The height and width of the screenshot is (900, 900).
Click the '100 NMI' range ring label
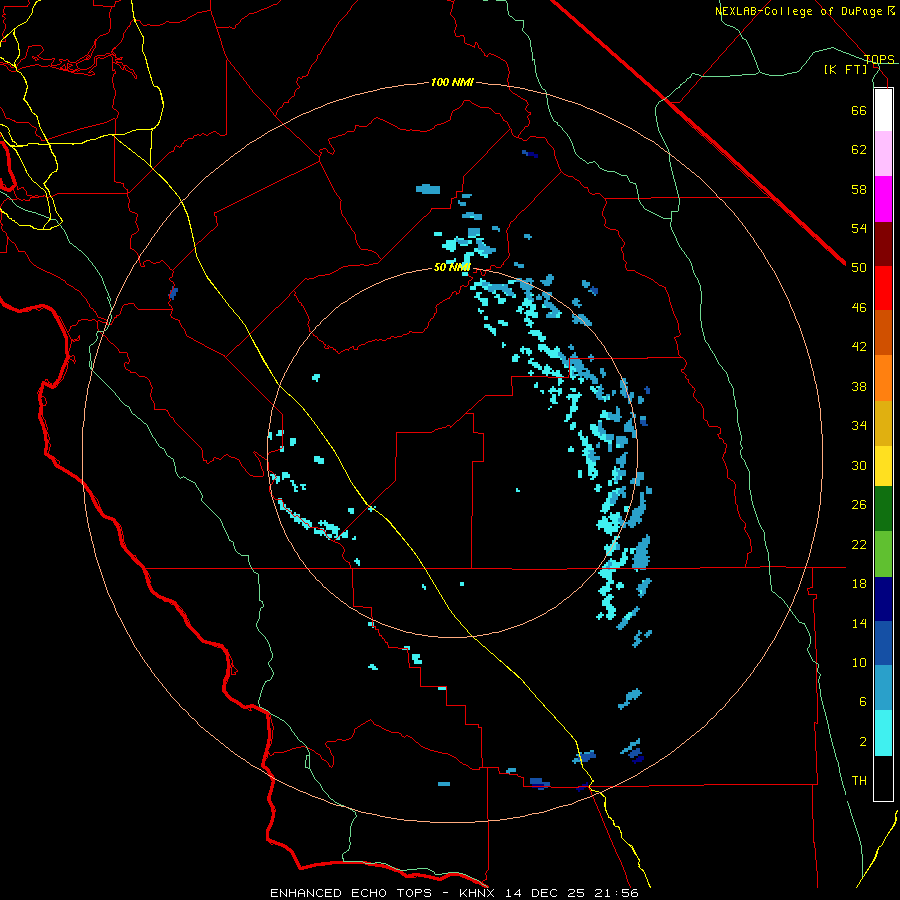pyautogui.click(x=452, y=82)
